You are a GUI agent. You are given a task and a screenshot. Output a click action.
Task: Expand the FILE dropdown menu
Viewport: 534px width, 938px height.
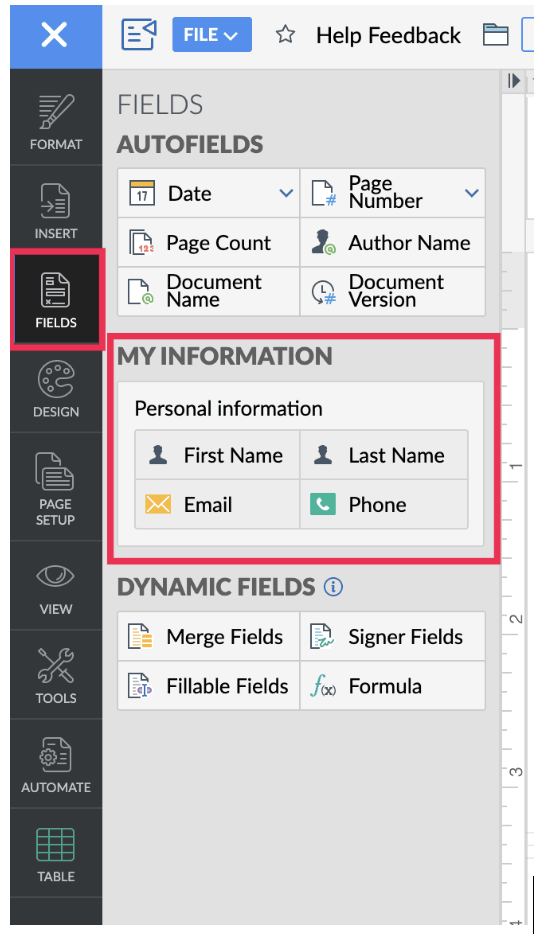(x=212, y=35)
